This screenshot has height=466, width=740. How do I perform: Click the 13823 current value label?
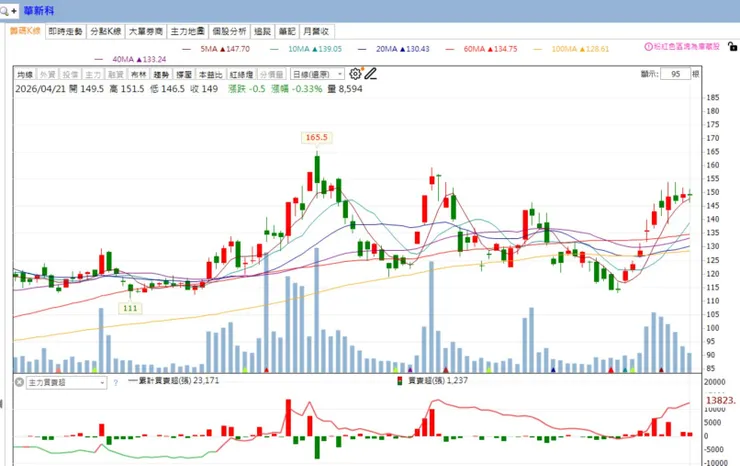[x=720, y=400]
